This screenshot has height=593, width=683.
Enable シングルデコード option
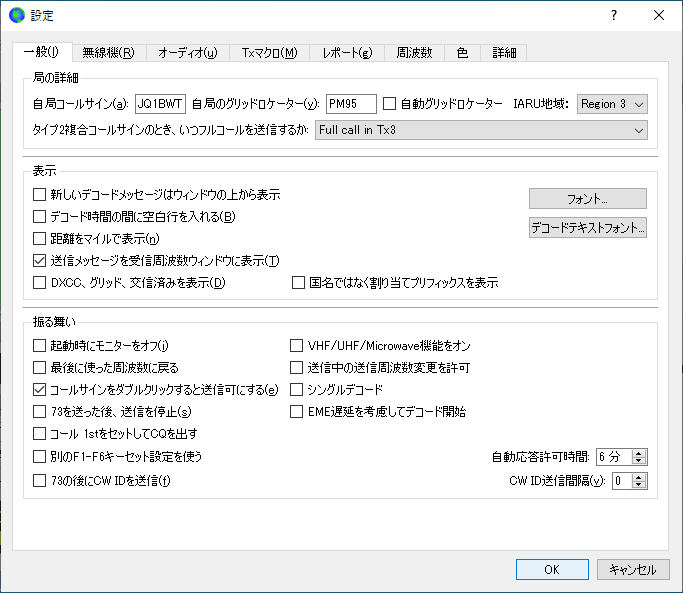pos(297,389)
